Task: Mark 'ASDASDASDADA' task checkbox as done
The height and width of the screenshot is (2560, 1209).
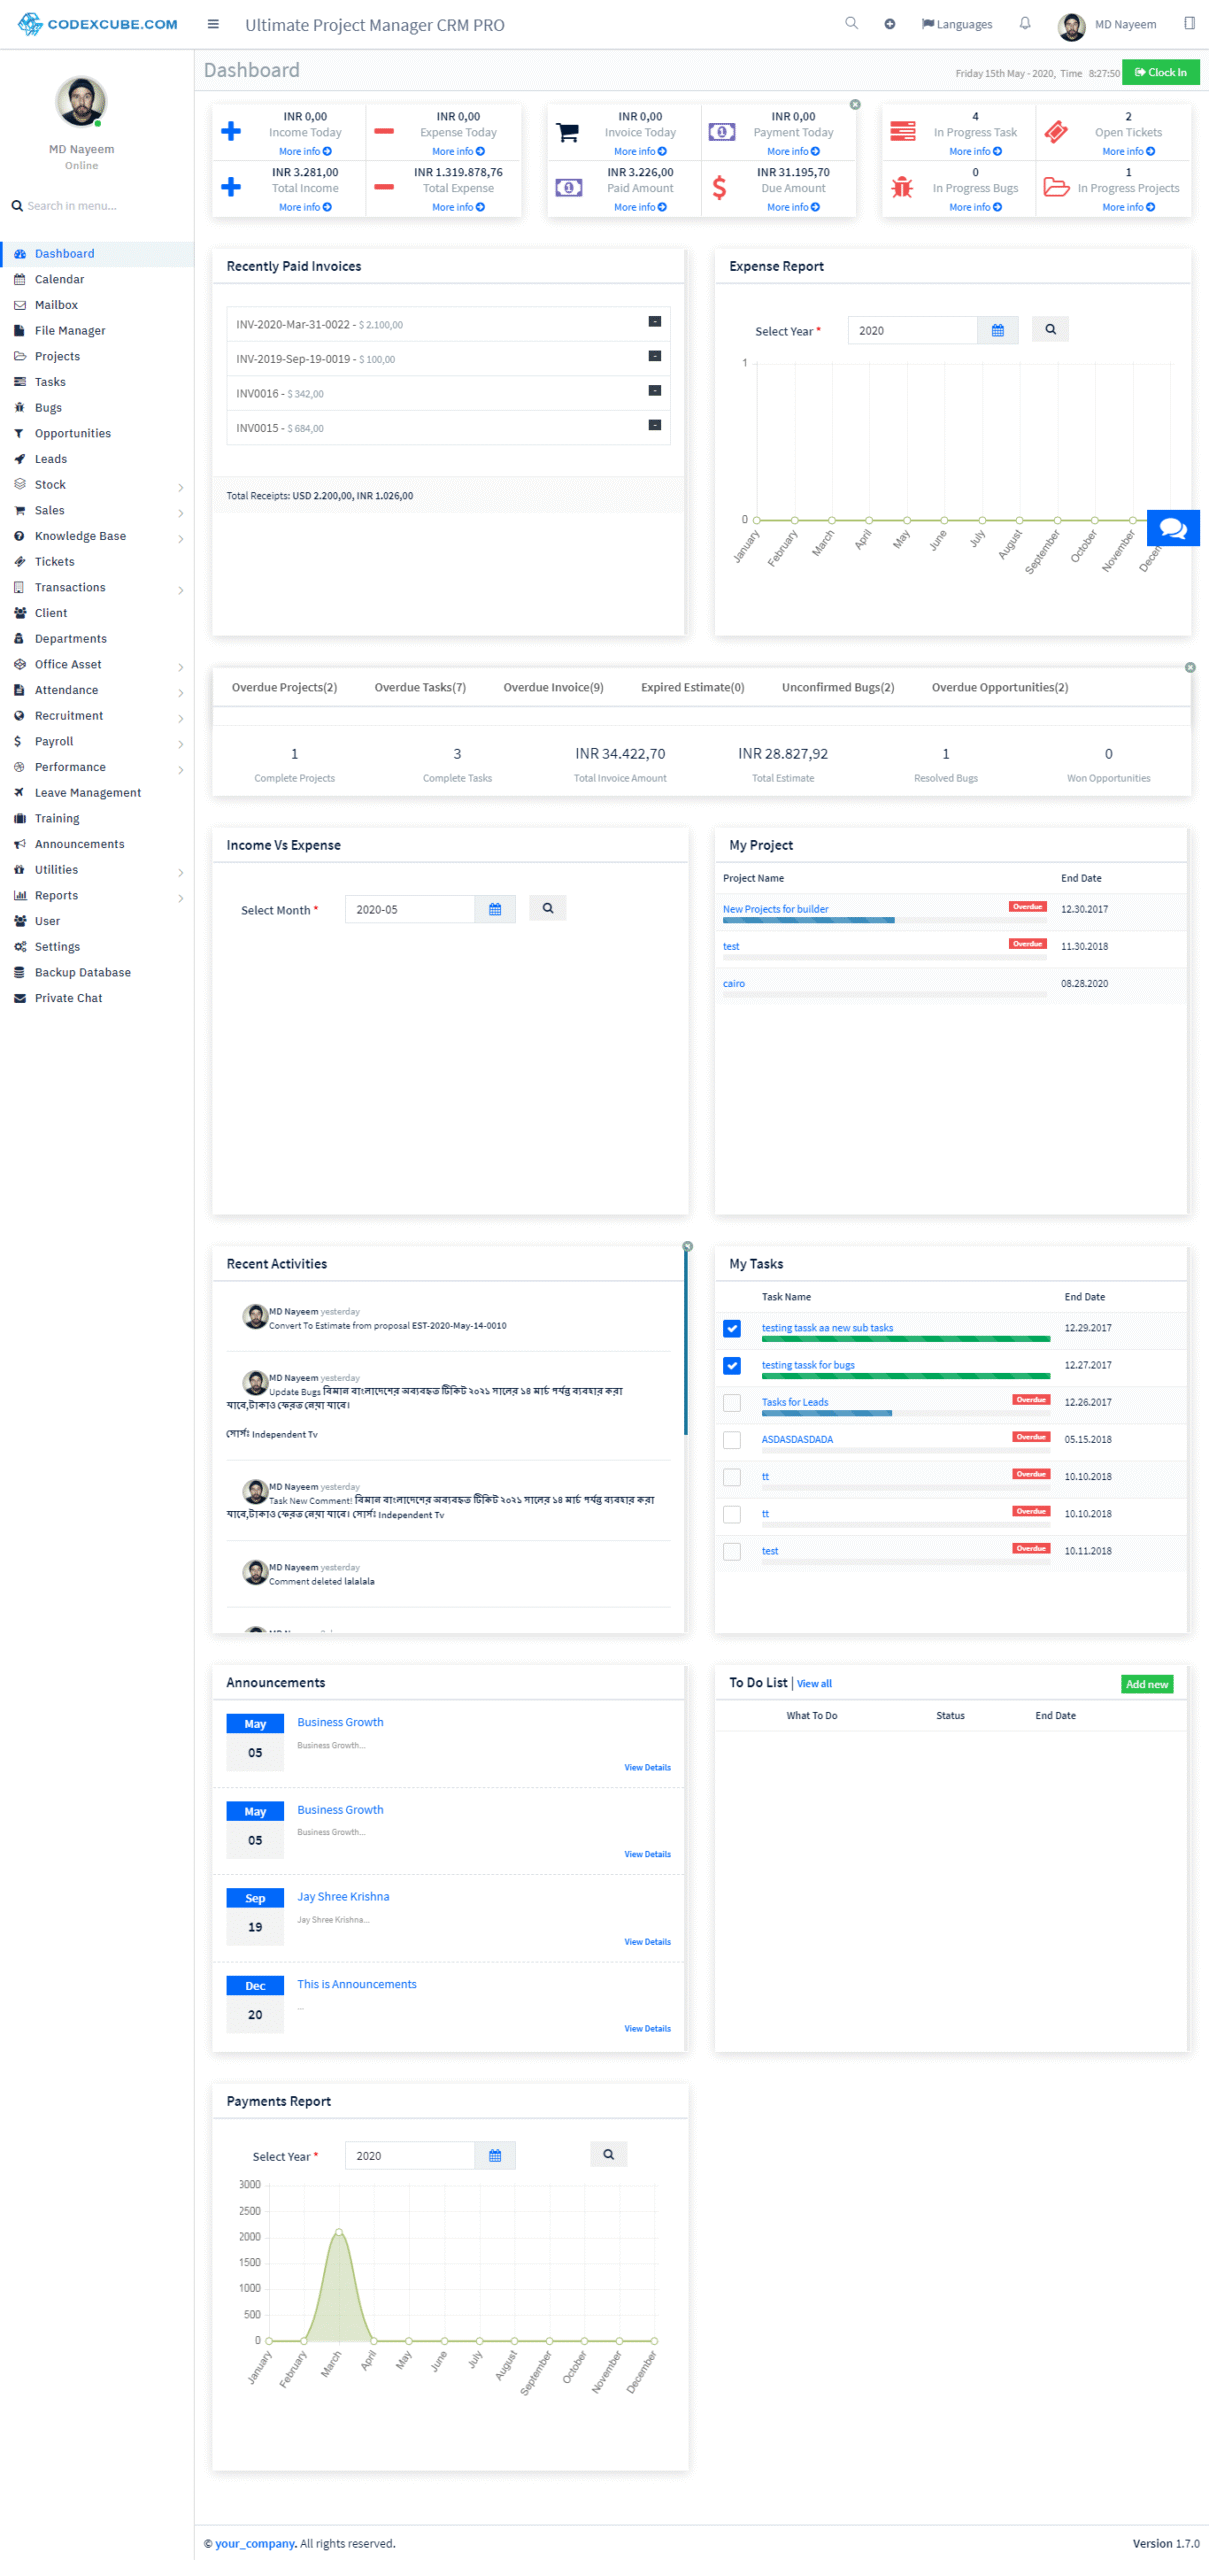Action: [x=732, y=1439]
